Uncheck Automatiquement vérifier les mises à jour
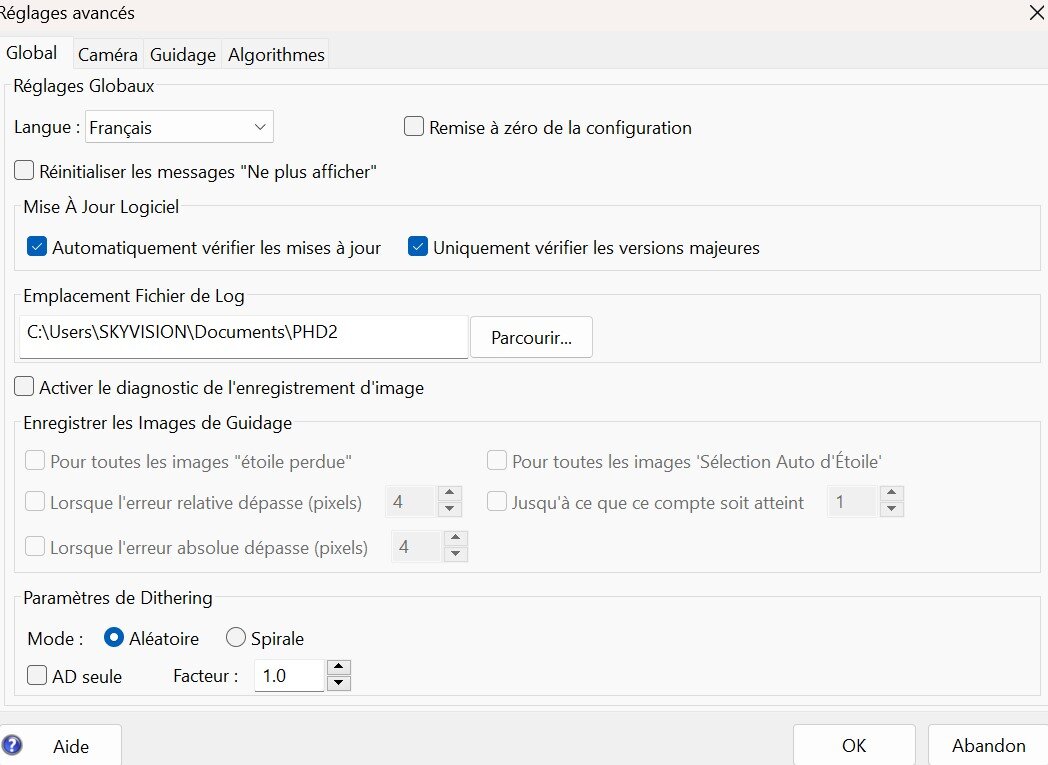Screen dimensions: 1048x765 [x=37, y=247]
